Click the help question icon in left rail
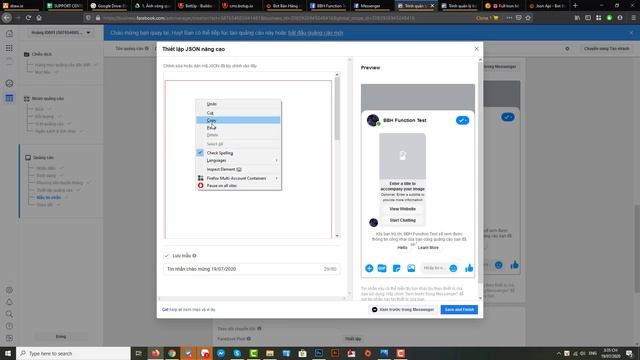The height and width of the screenshot is (360, 640). click(x=9, y=326)
